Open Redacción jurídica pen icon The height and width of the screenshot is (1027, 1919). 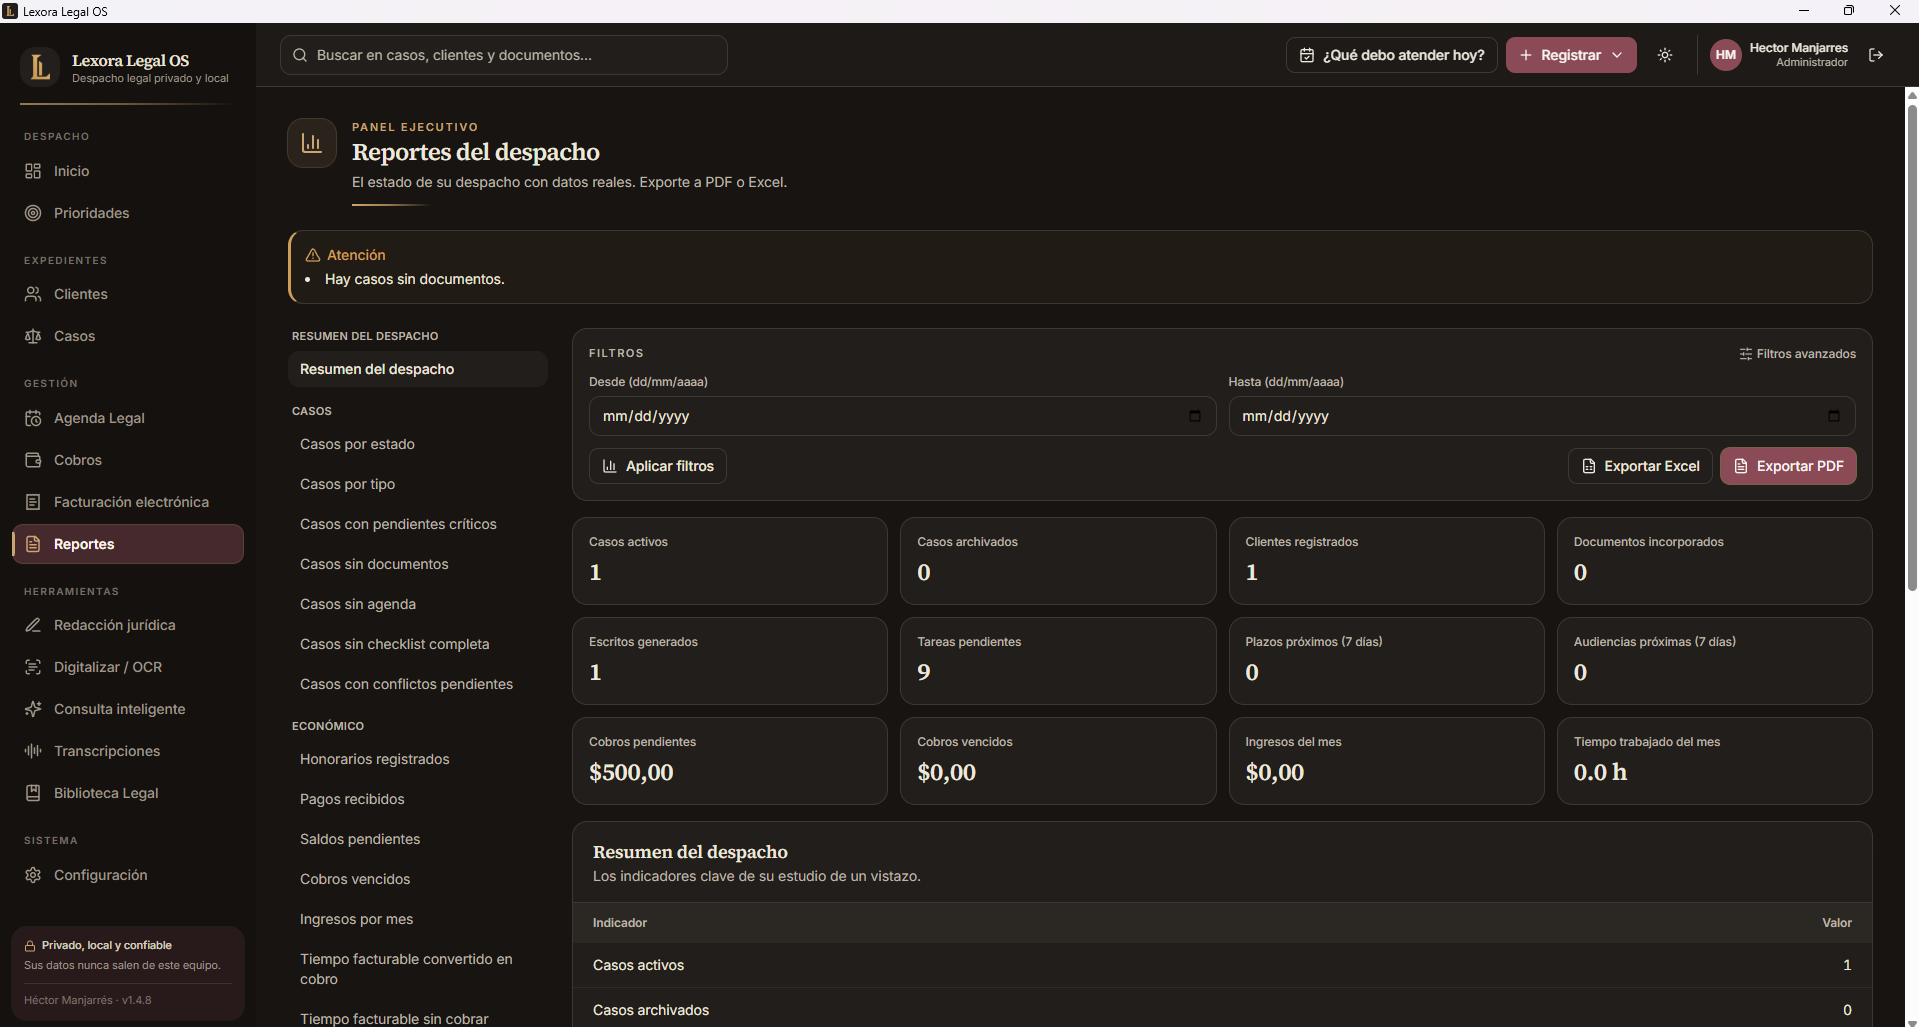pyautogui.click(x=33, y=625)
